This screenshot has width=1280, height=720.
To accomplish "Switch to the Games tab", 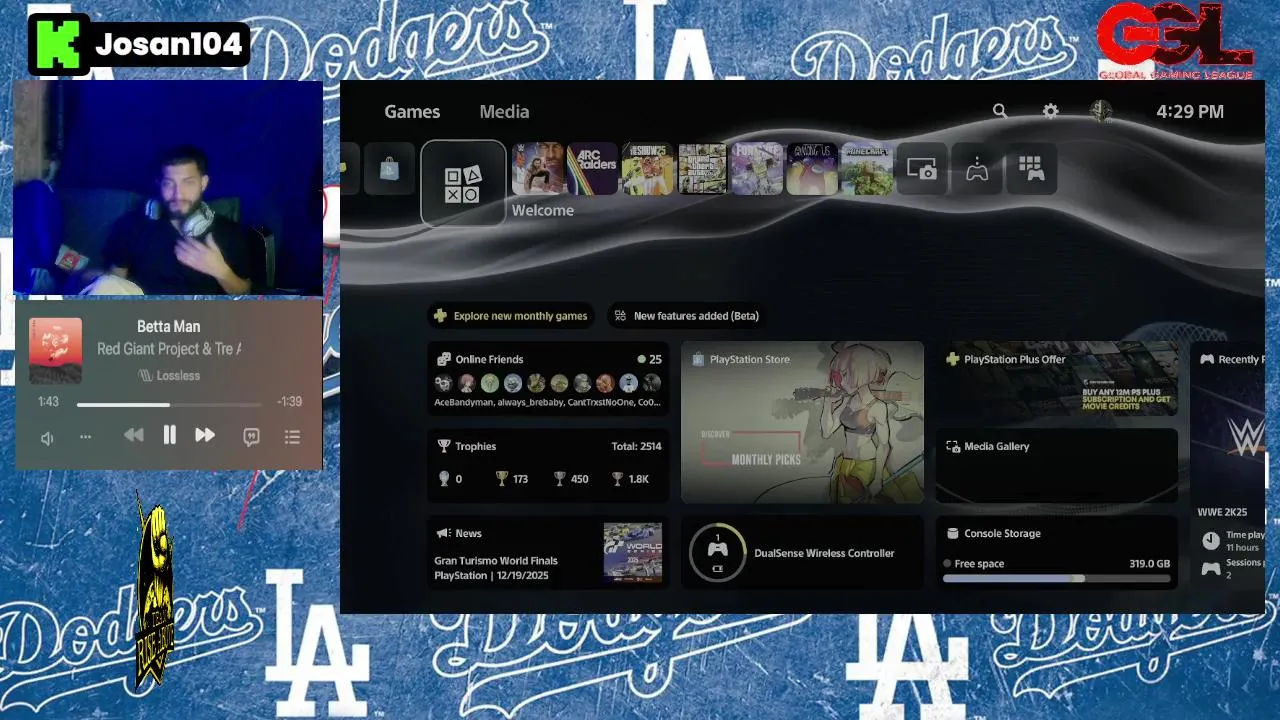I will pyautogui.click(x=412, y=112).
